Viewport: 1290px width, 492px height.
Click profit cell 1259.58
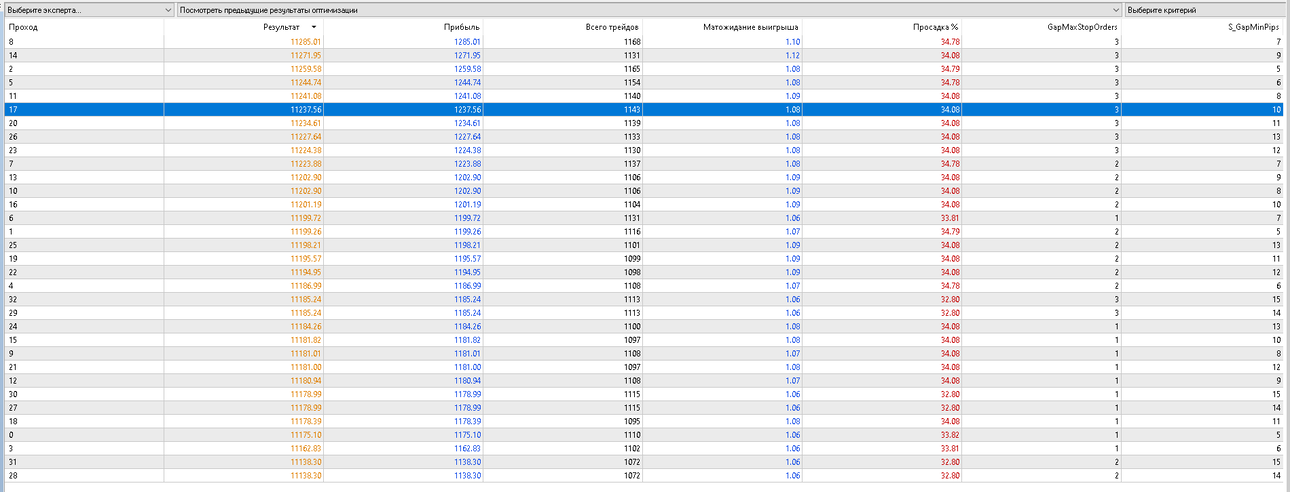point(467,68)
